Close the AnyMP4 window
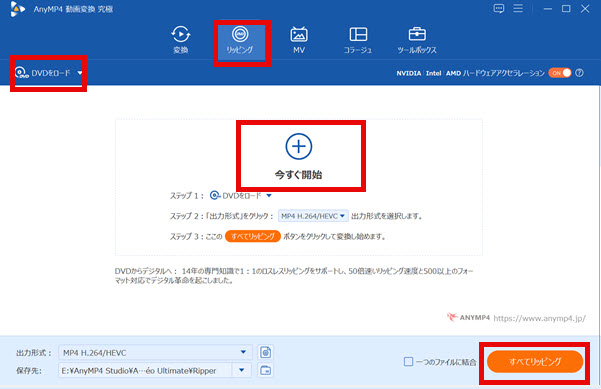This screenshot has height=389, width=601. 585,8
